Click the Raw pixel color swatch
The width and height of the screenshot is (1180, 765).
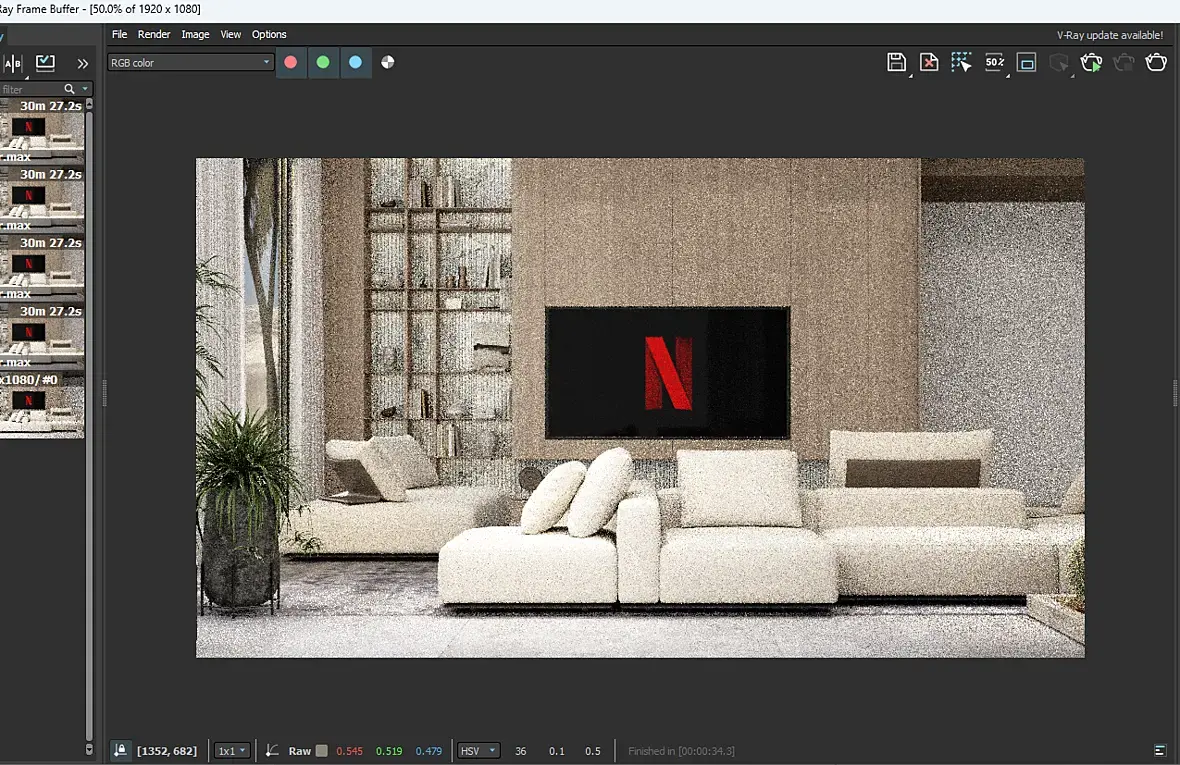321,751
